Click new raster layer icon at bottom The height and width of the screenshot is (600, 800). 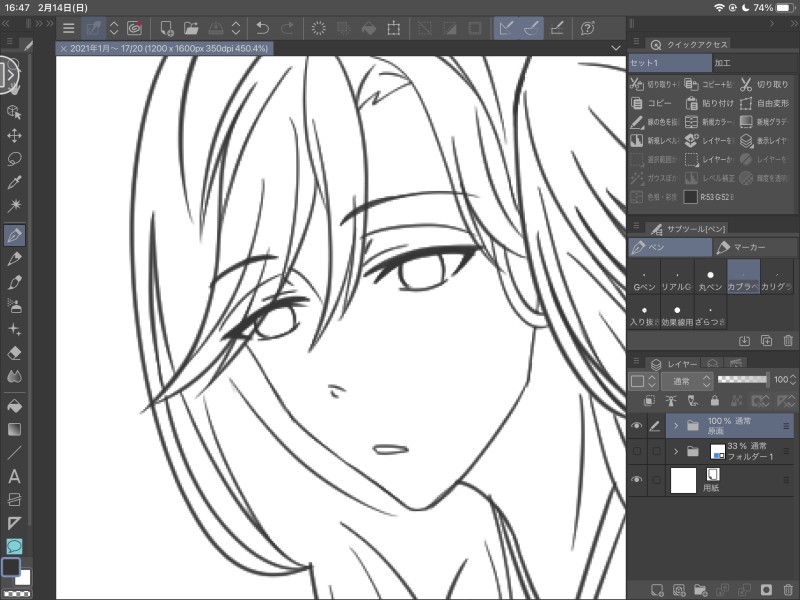click(x=657, y=590)
